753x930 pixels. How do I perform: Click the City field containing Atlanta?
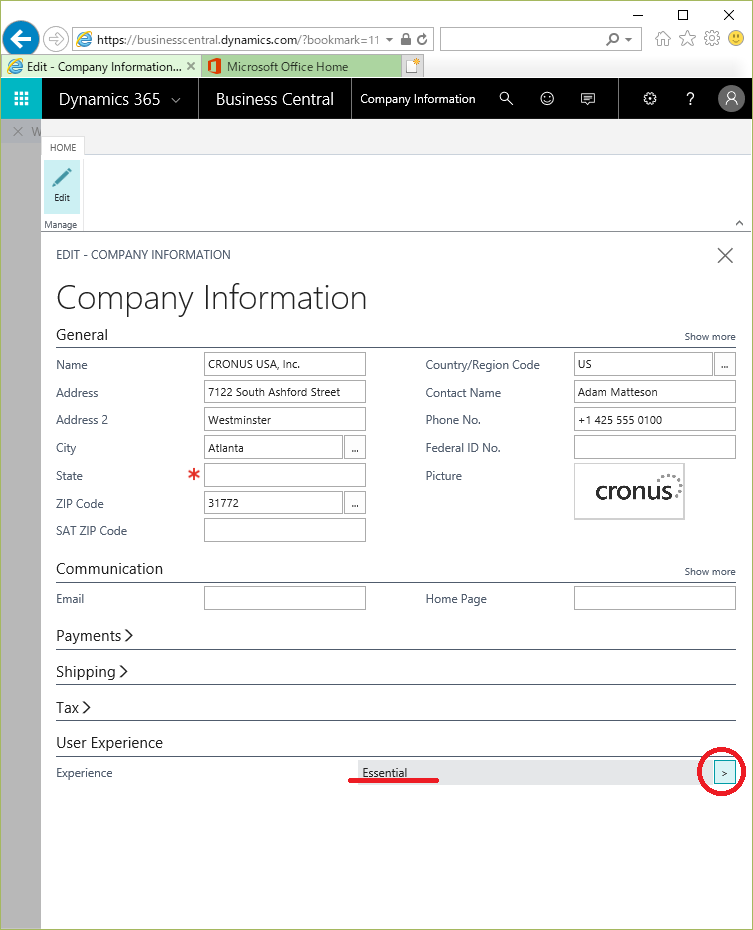click(x=273, y=447)
